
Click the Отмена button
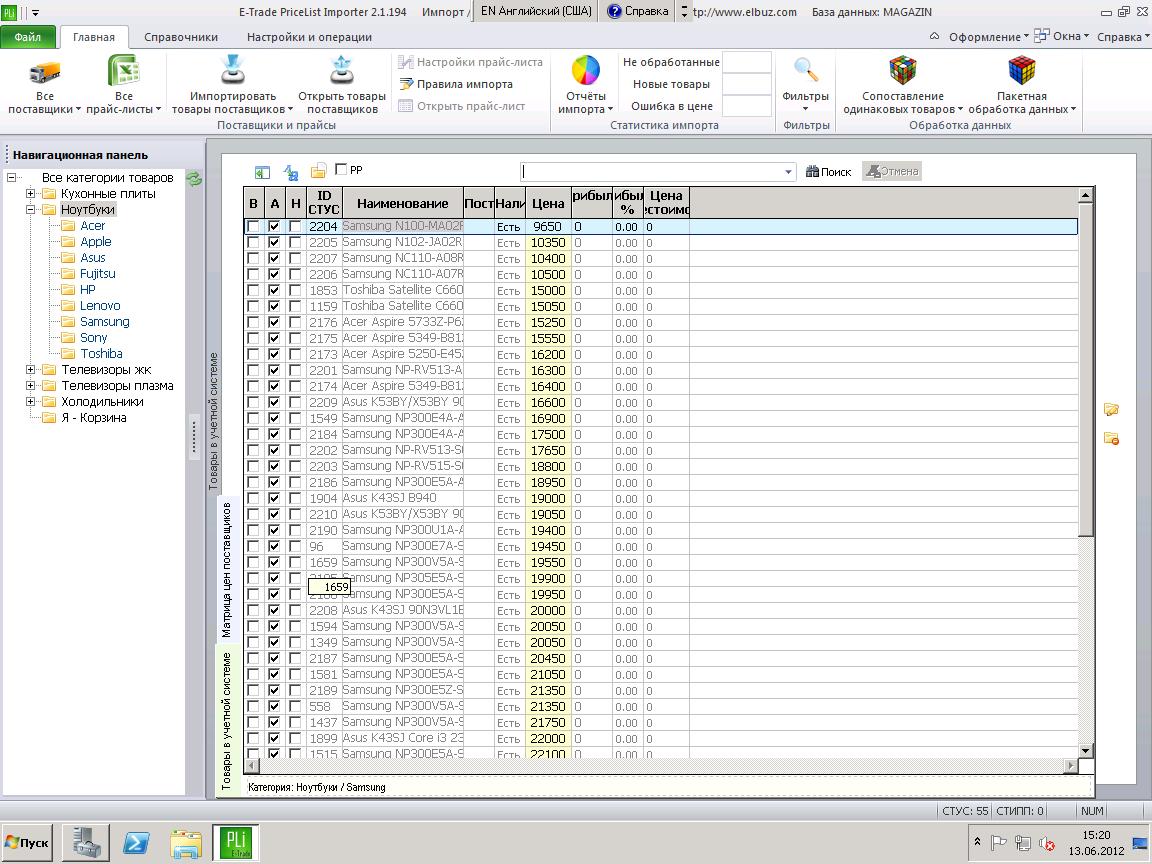[892, 171]
